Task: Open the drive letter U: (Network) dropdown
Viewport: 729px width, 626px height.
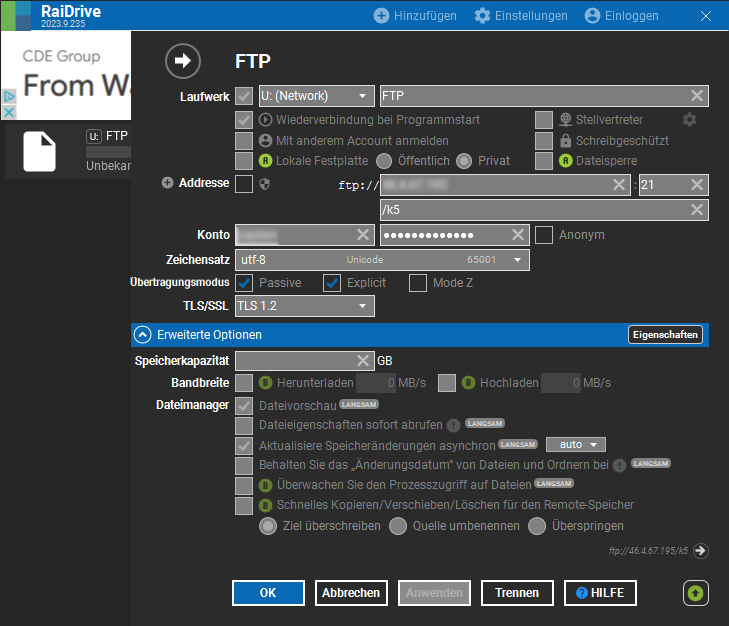Action: [316, 96]
